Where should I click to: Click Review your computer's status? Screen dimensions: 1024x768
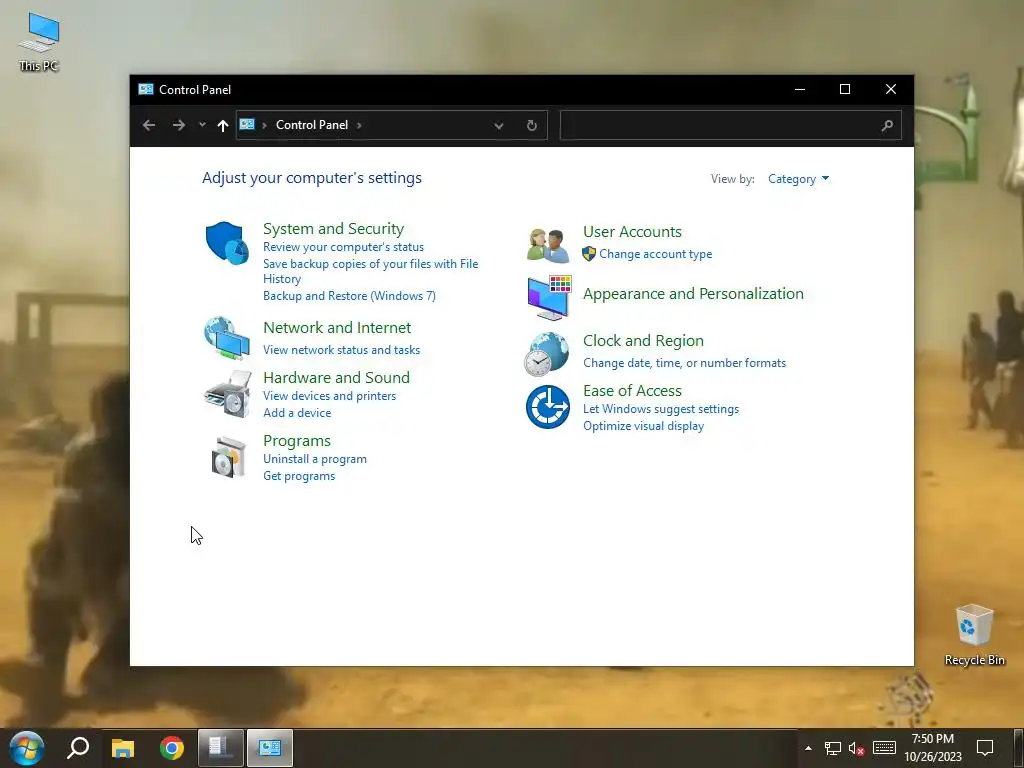(x=344, y=247)
